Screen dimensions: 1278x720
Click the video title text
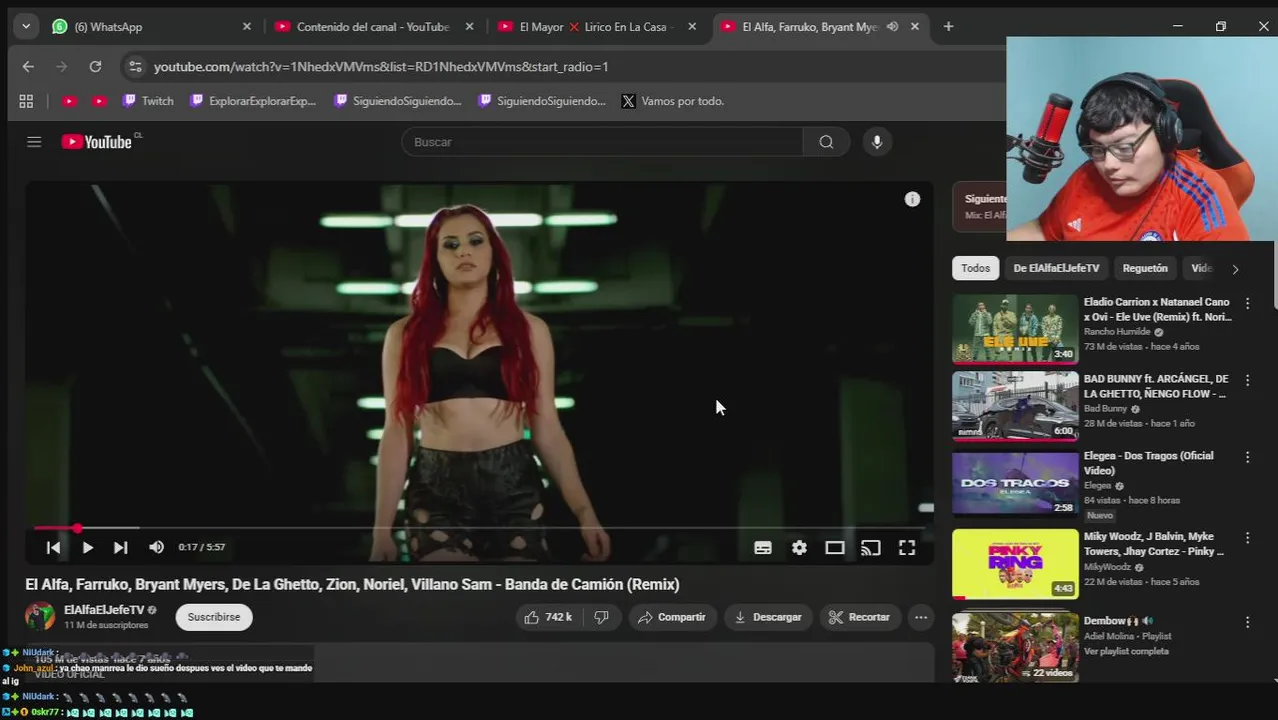pyautogui.click(x=352, y=584)
